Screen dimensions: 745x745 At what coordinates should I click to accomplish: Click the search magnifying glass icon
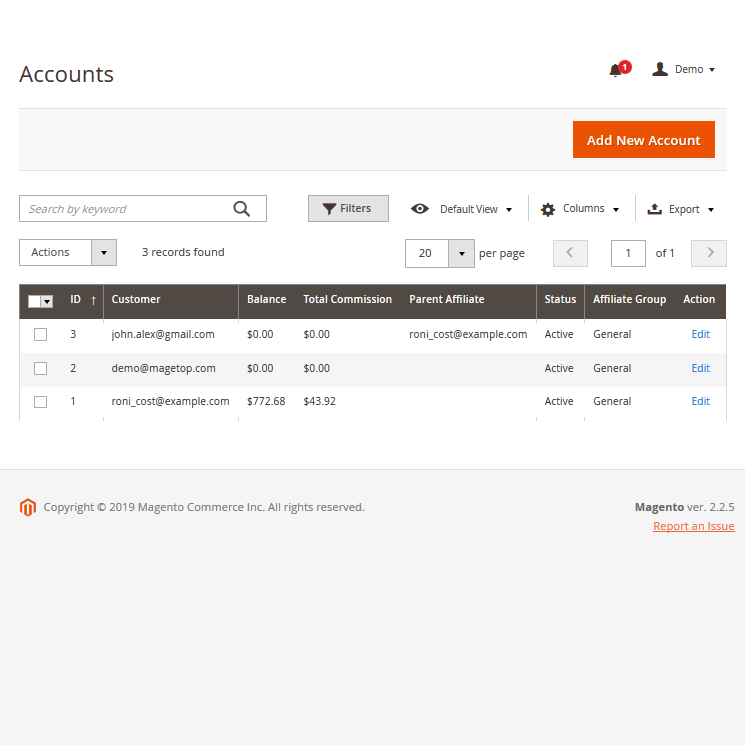click(242, 209)
